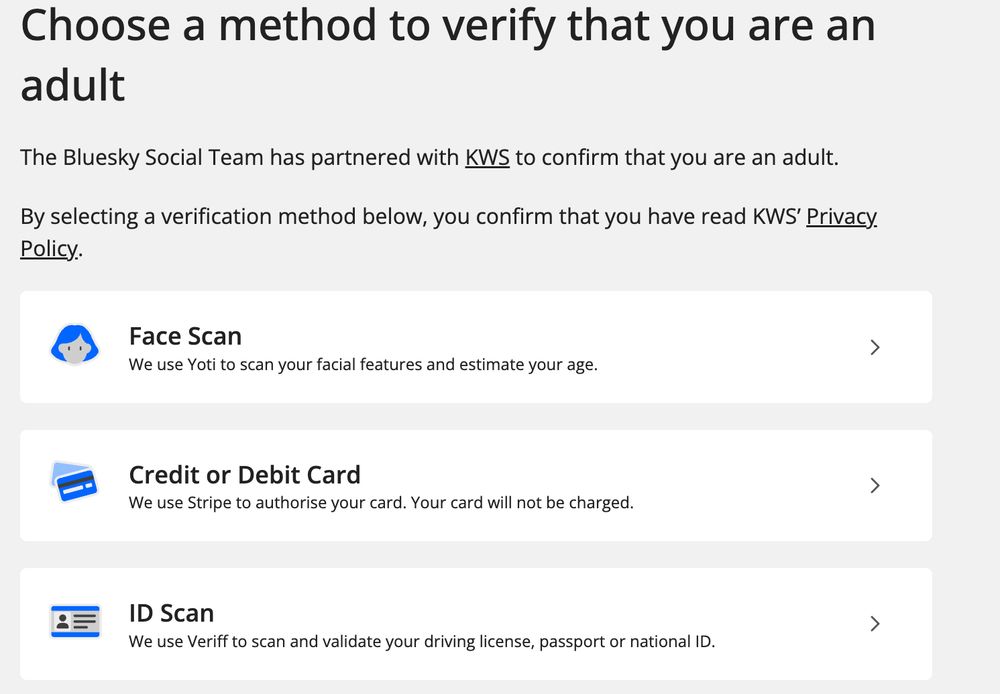Click the blue-haired face icon

coord(75,345)
